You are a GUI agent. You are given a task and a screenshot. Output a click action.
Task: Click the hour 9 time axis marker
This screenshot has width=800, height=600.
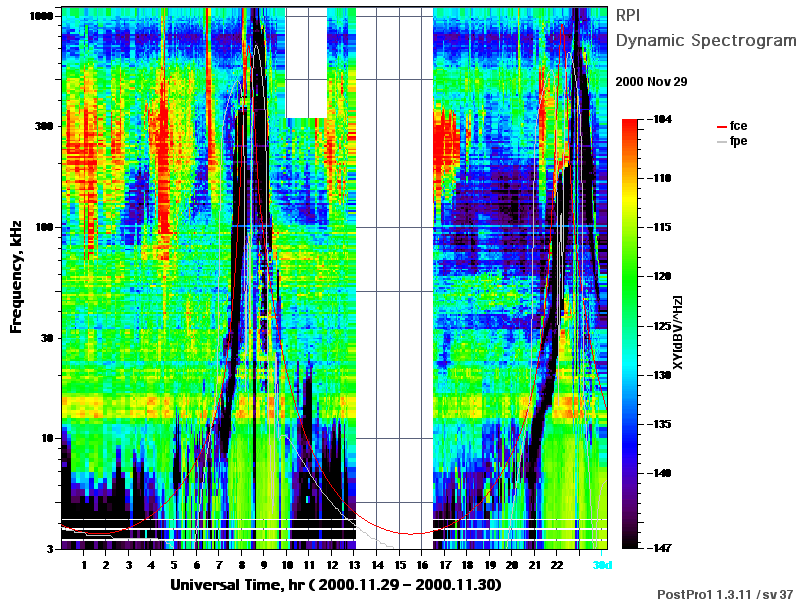click(x=264, y=565)
